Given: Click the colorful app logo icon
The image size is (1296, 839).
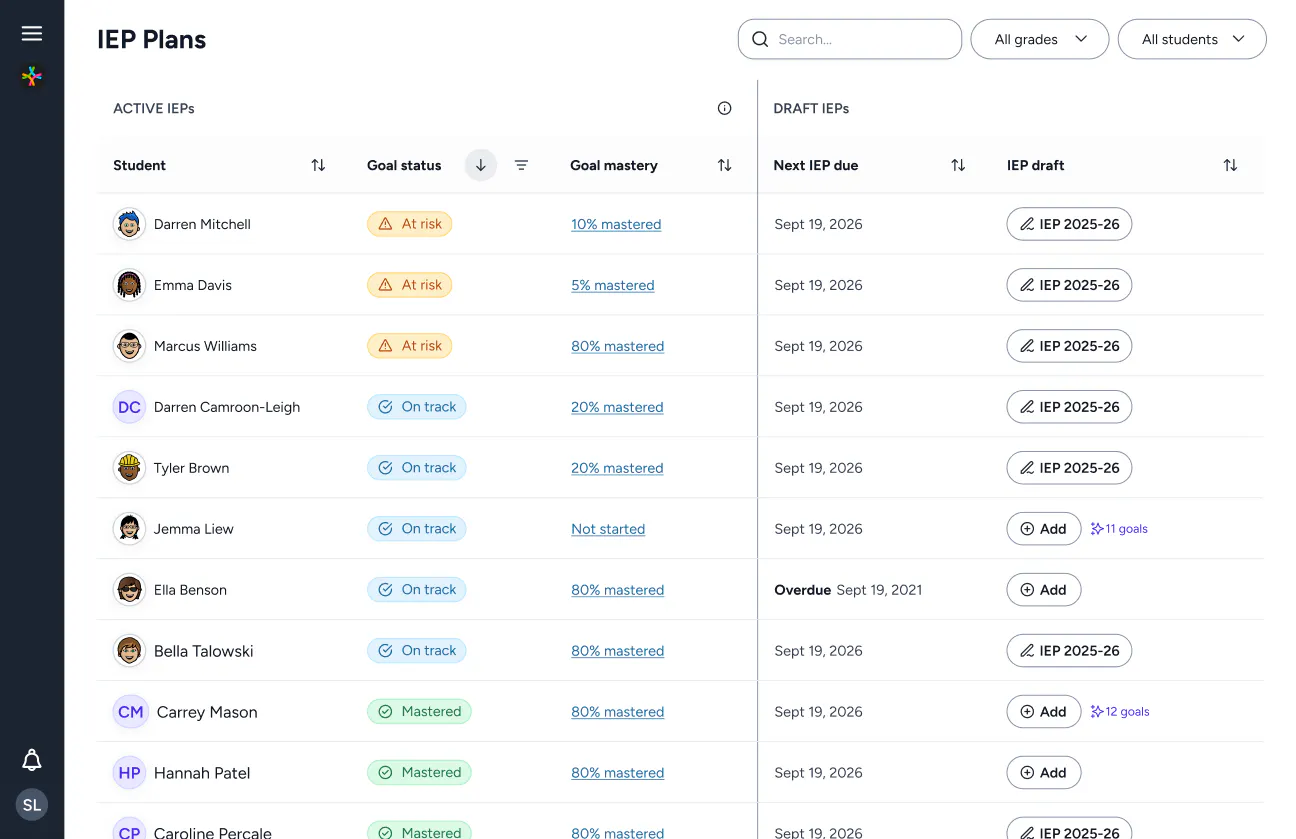Looking at the screenshot, I should pyautogui.click(x=32, y=76).
